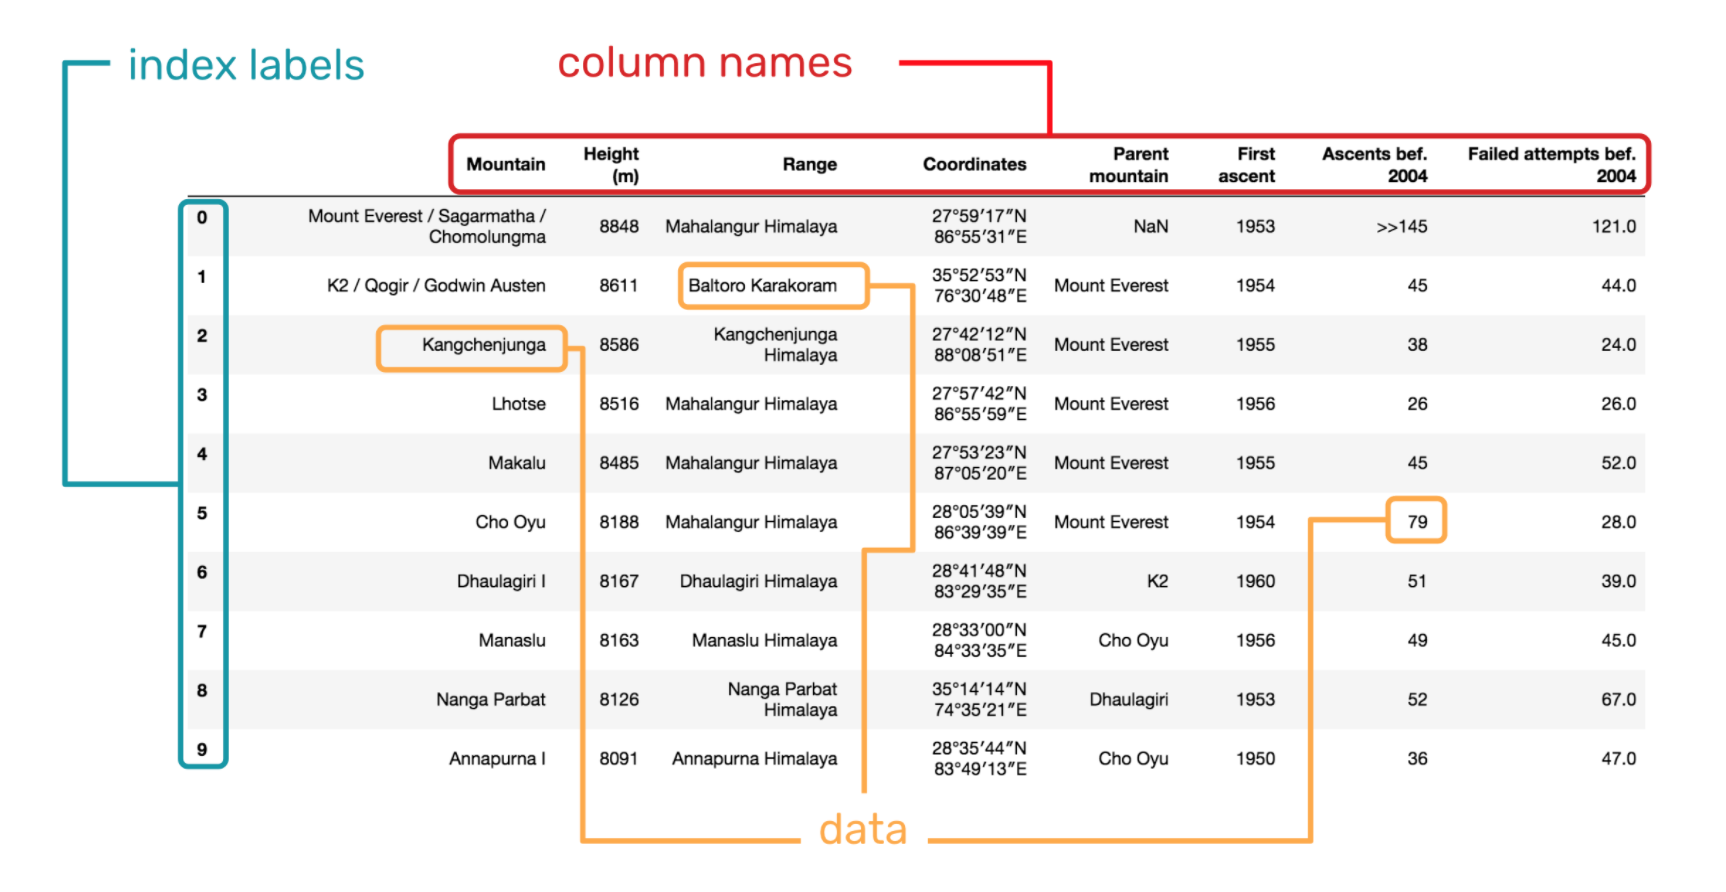
Task: Click the highlighted ascents value 79
Action: [1417, 521]
